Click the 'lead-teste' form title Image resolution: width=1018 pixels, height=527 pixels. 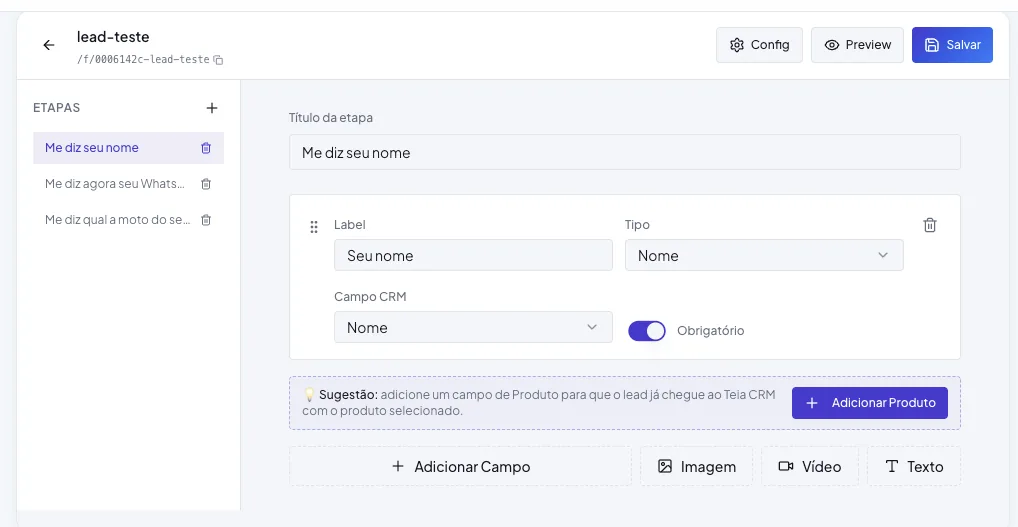point(113,36)
